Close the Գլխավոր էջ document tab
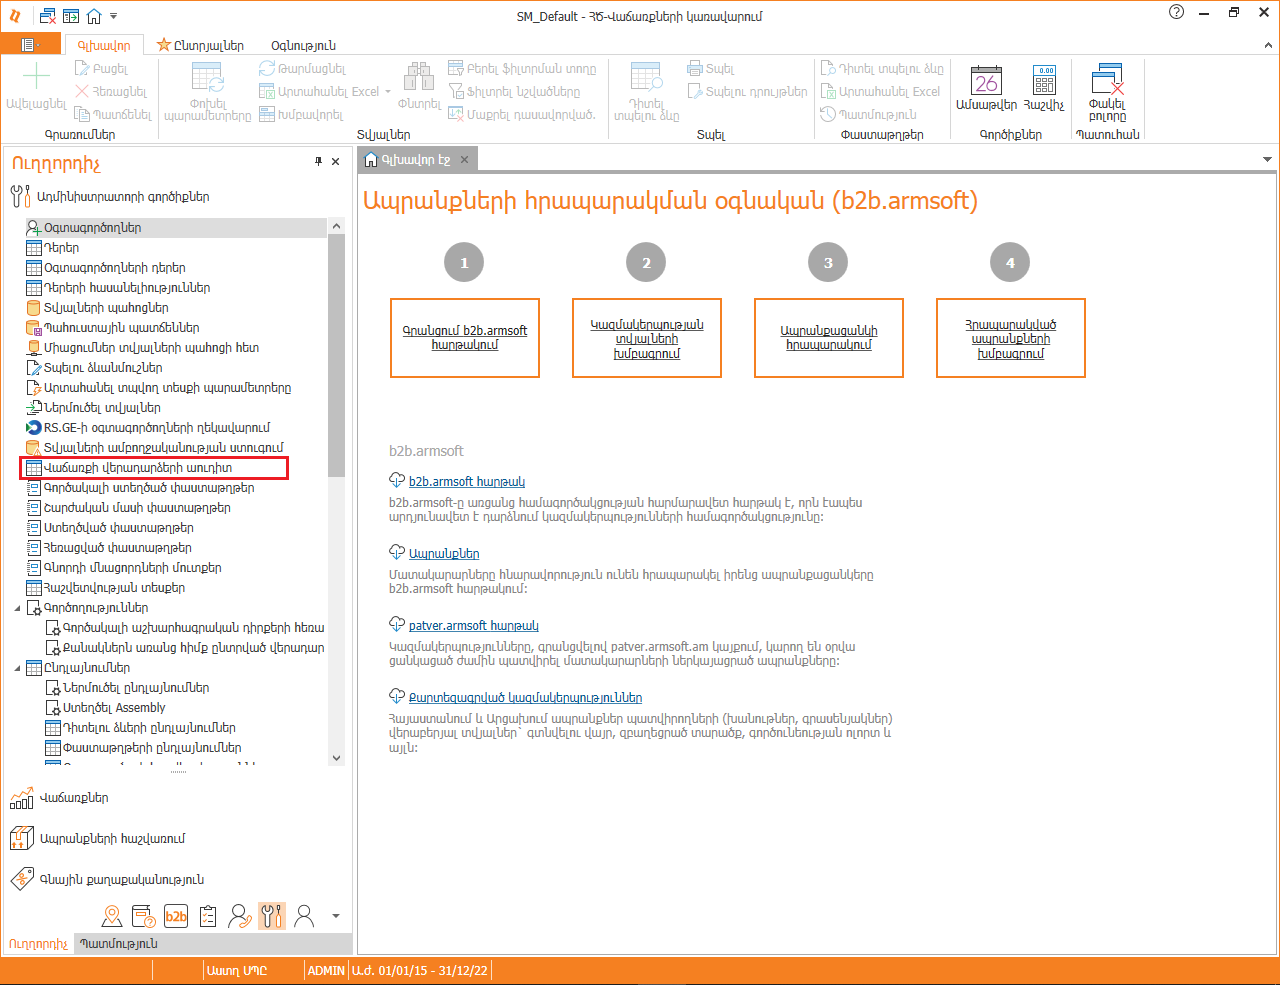 464,159
